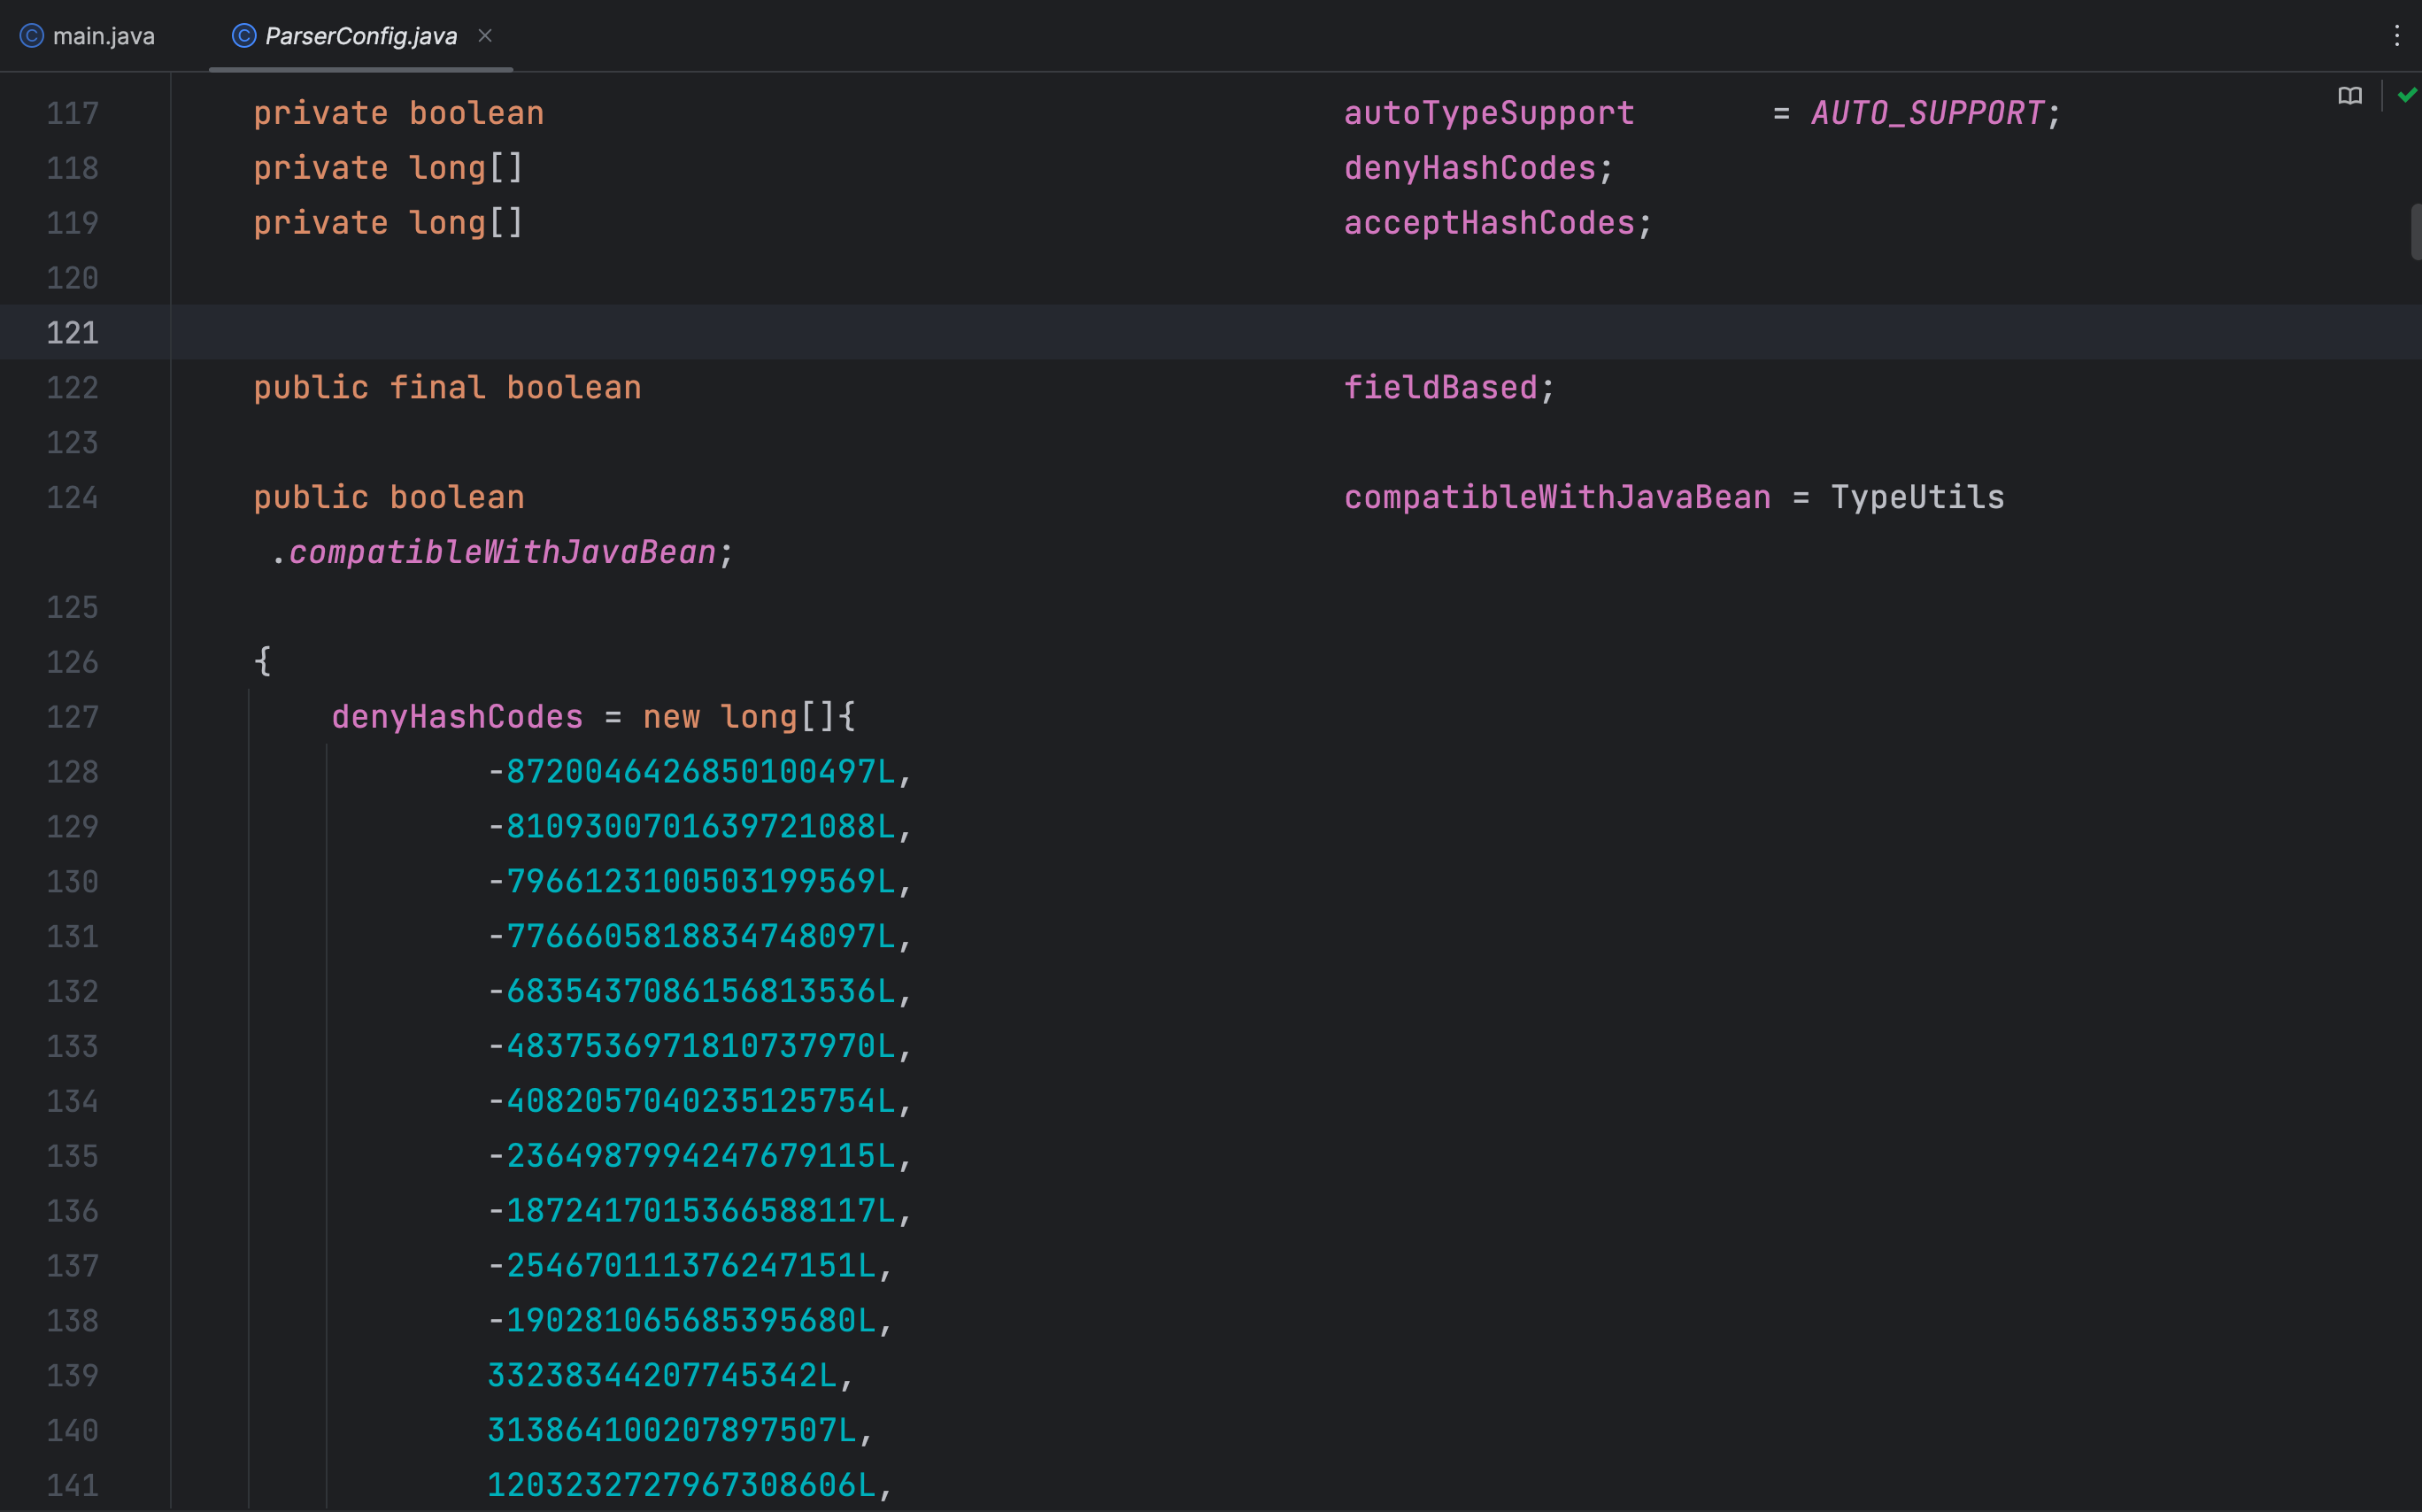This screenshot has width=2422, height=1512.
Task: Click the opening brace on line 126
Action: (x=262, y=662)
